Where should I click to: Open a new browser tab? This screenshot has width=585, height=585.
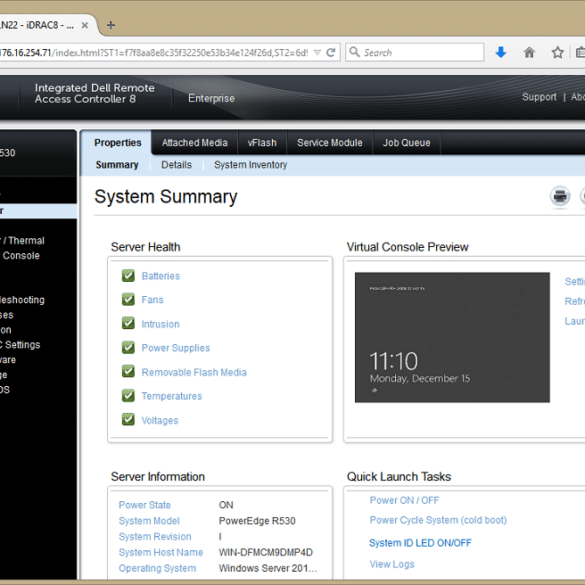(110, 25)
